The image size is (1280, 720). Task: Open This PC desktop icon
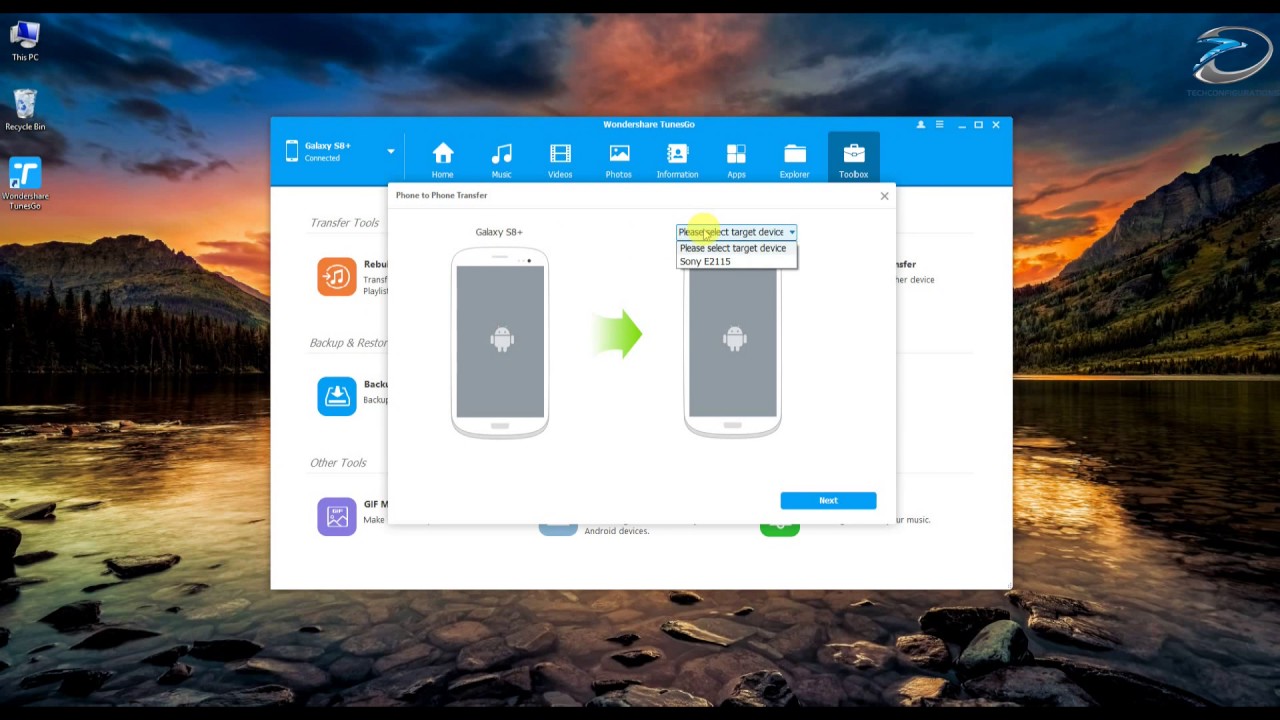tap(25, 41)
